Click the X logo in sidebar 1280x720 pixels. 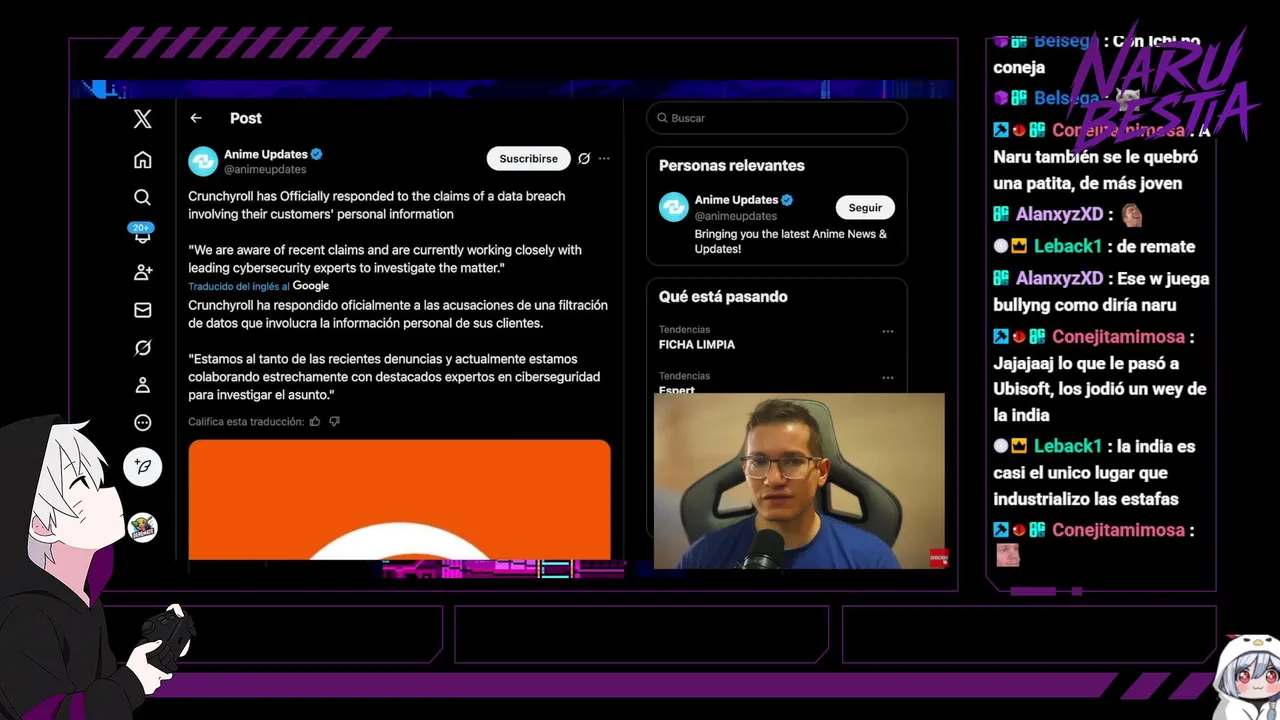(142, 119)
